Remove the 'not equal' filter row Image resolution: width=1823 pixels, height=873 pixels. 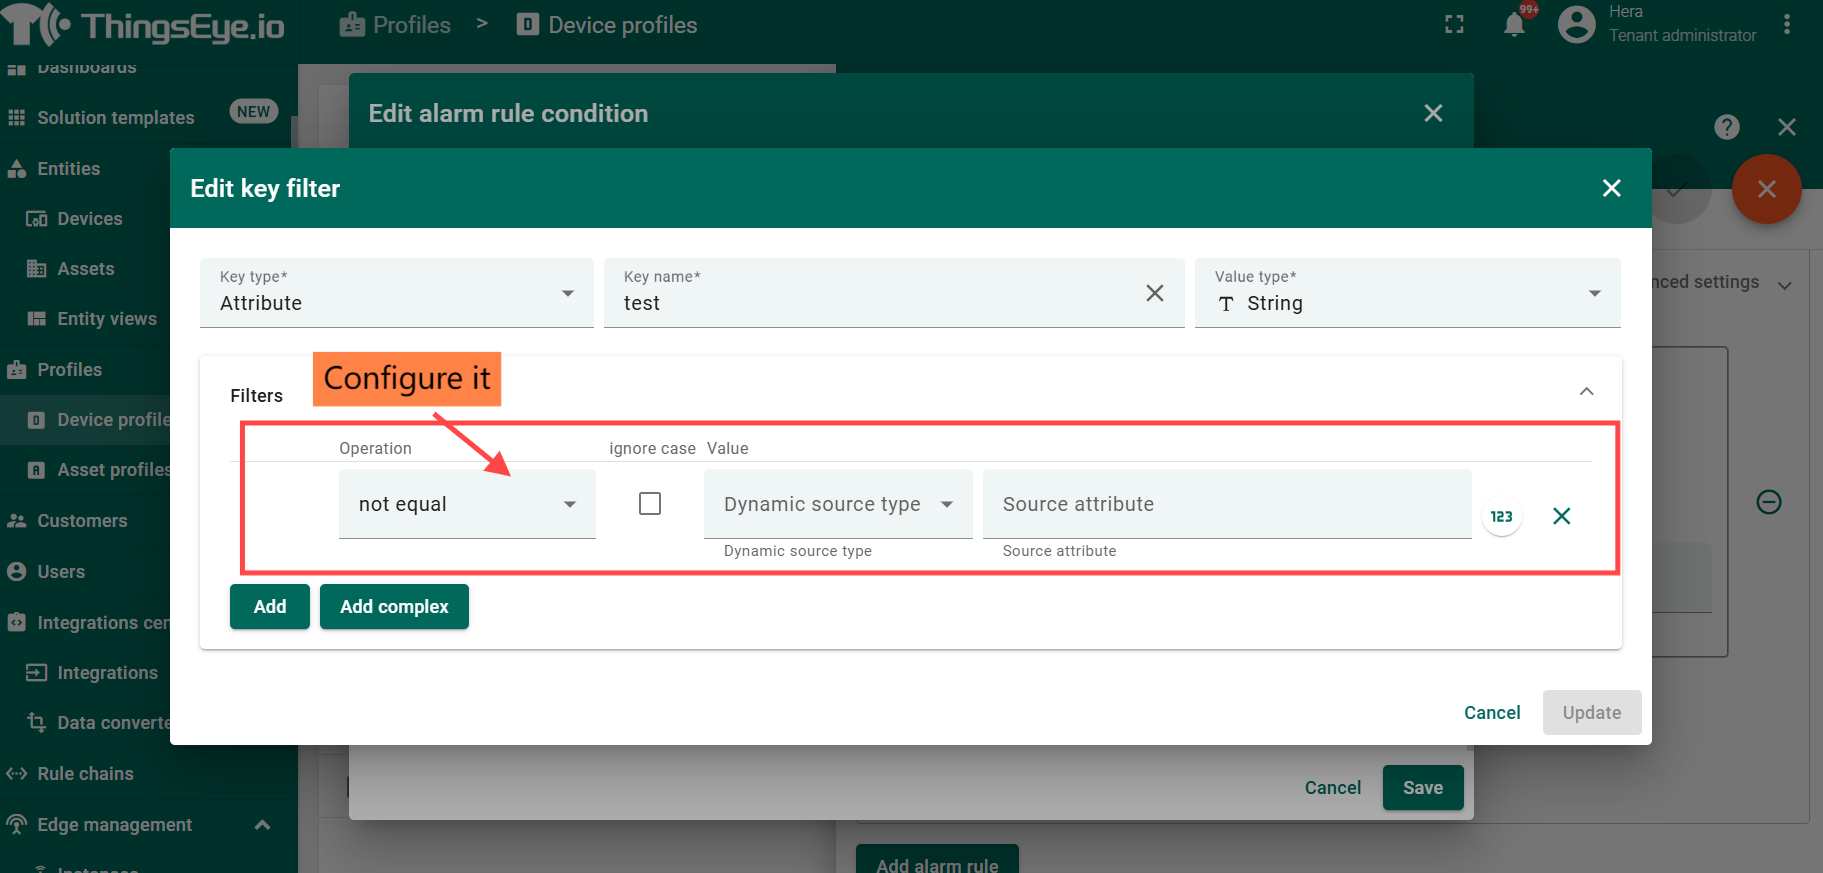click(1561, 516)
